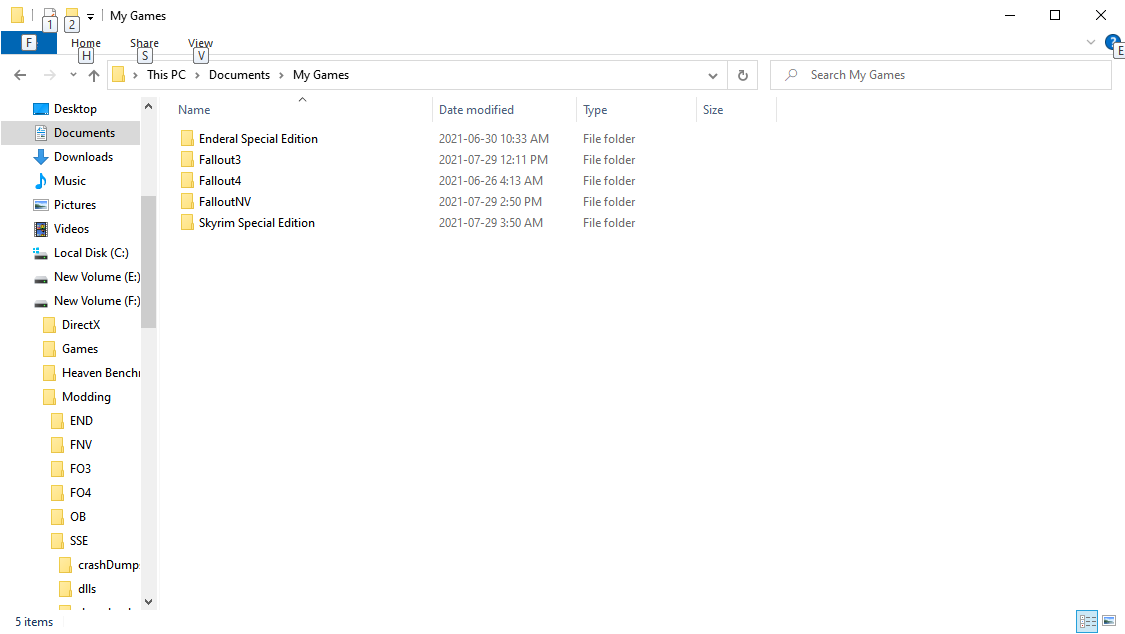1125x634 pixels.
Task: Open Games folder in navigation tree
Action: click(80, 349)
